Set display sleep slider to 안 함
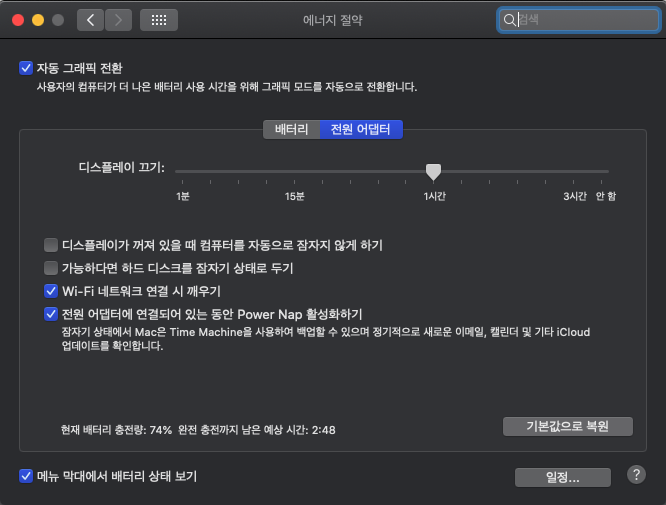Viewport: 666px width, 505px height. click(601, 182)
